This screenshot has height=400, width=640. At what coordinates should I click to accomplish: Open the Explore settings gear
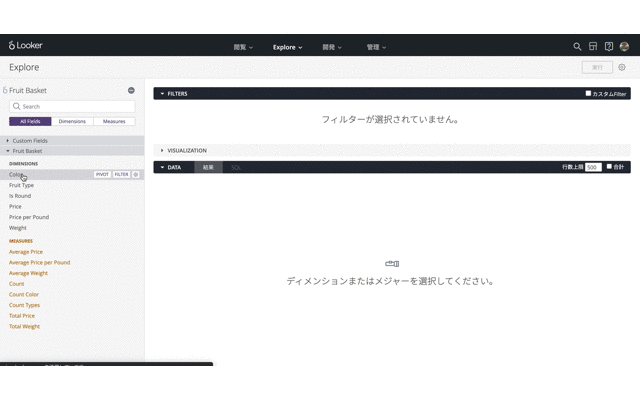622,68
